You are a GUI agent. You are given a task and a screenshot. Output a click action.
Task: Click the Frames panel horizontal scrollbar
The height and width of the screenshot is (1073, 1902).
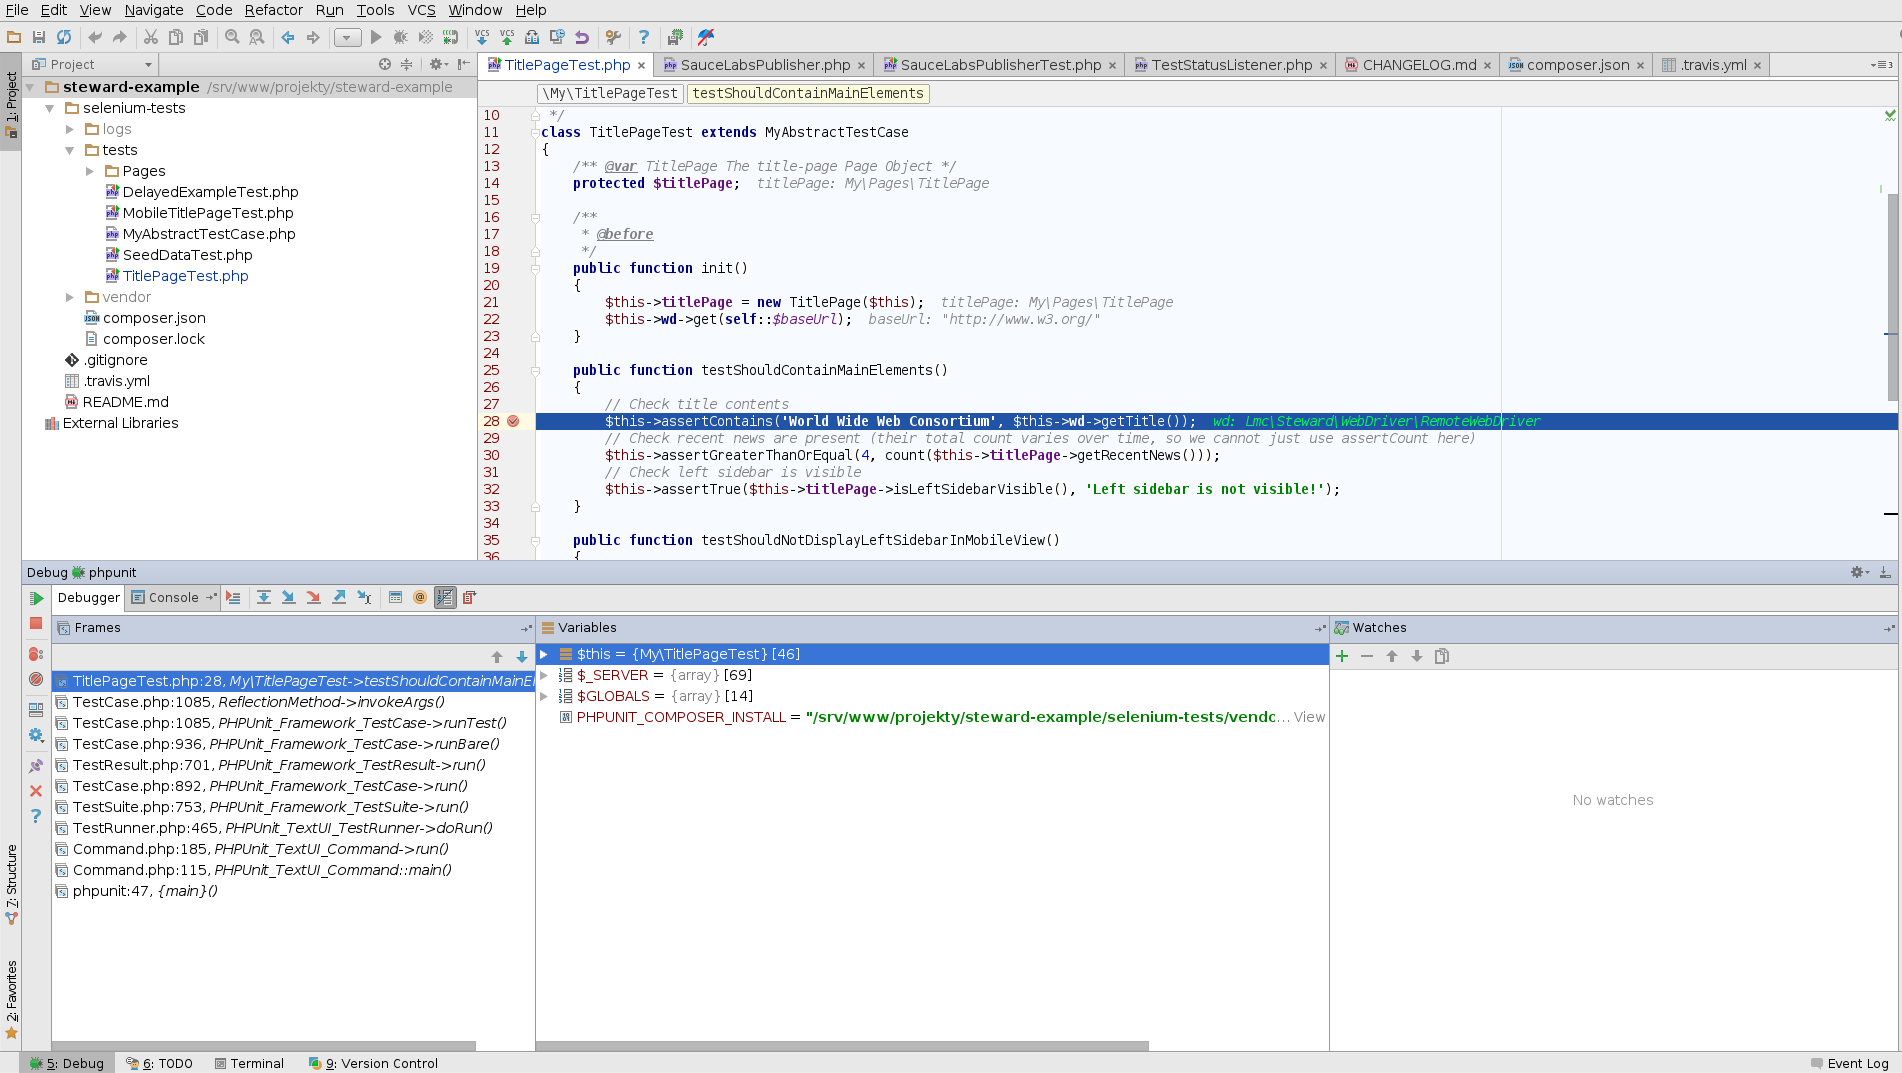pyautogui.click(x=264, y=1046)
